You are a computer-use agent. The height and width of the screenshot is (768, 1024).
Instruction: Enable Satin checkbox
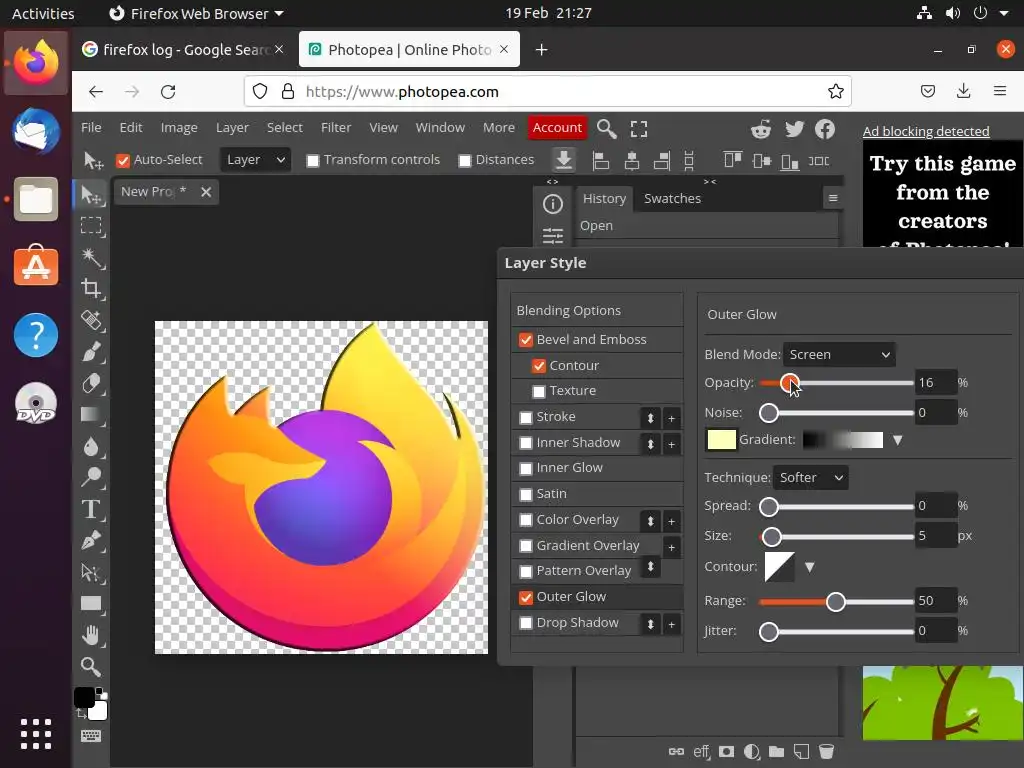click(526, 494)
